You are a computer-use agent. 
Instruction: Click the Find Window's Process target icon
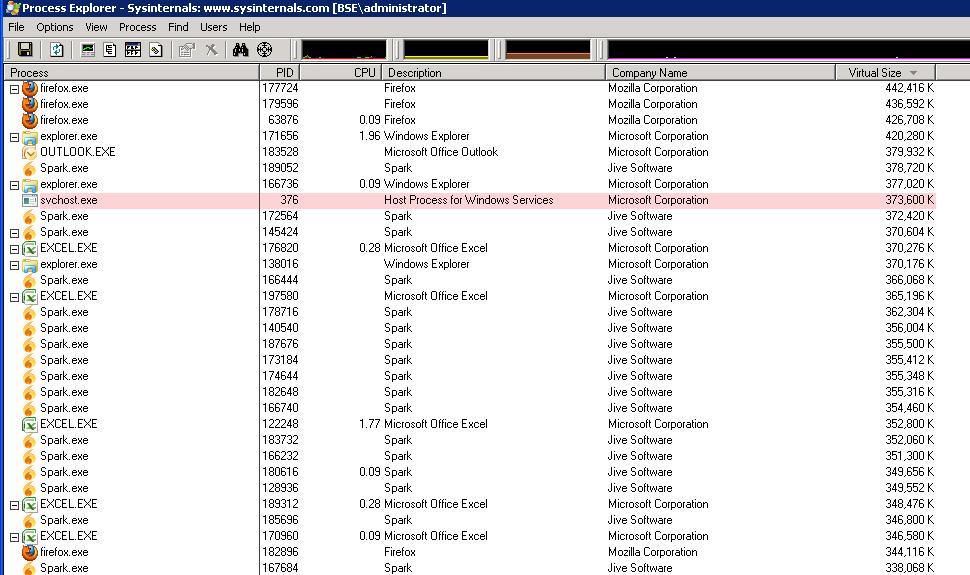tap(264, 50)
